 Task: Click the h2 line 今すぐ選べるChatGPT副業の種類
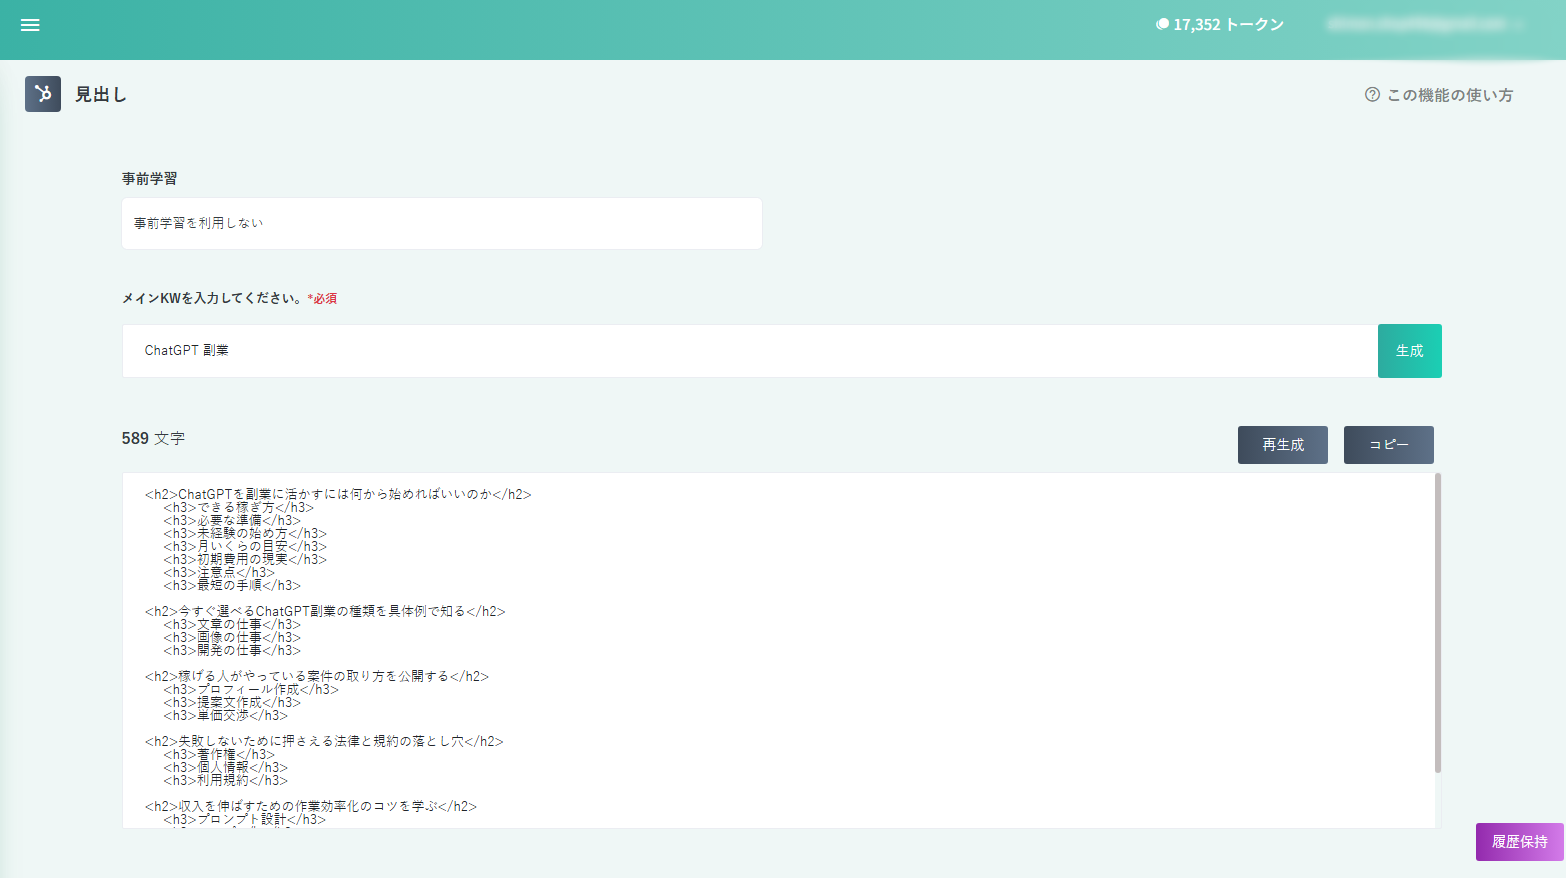pos(325,611)
